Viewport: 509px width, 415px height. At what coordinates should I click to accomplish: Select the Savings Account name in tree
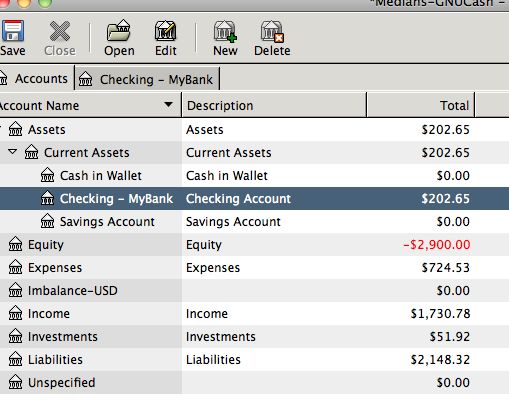[107, 222]
